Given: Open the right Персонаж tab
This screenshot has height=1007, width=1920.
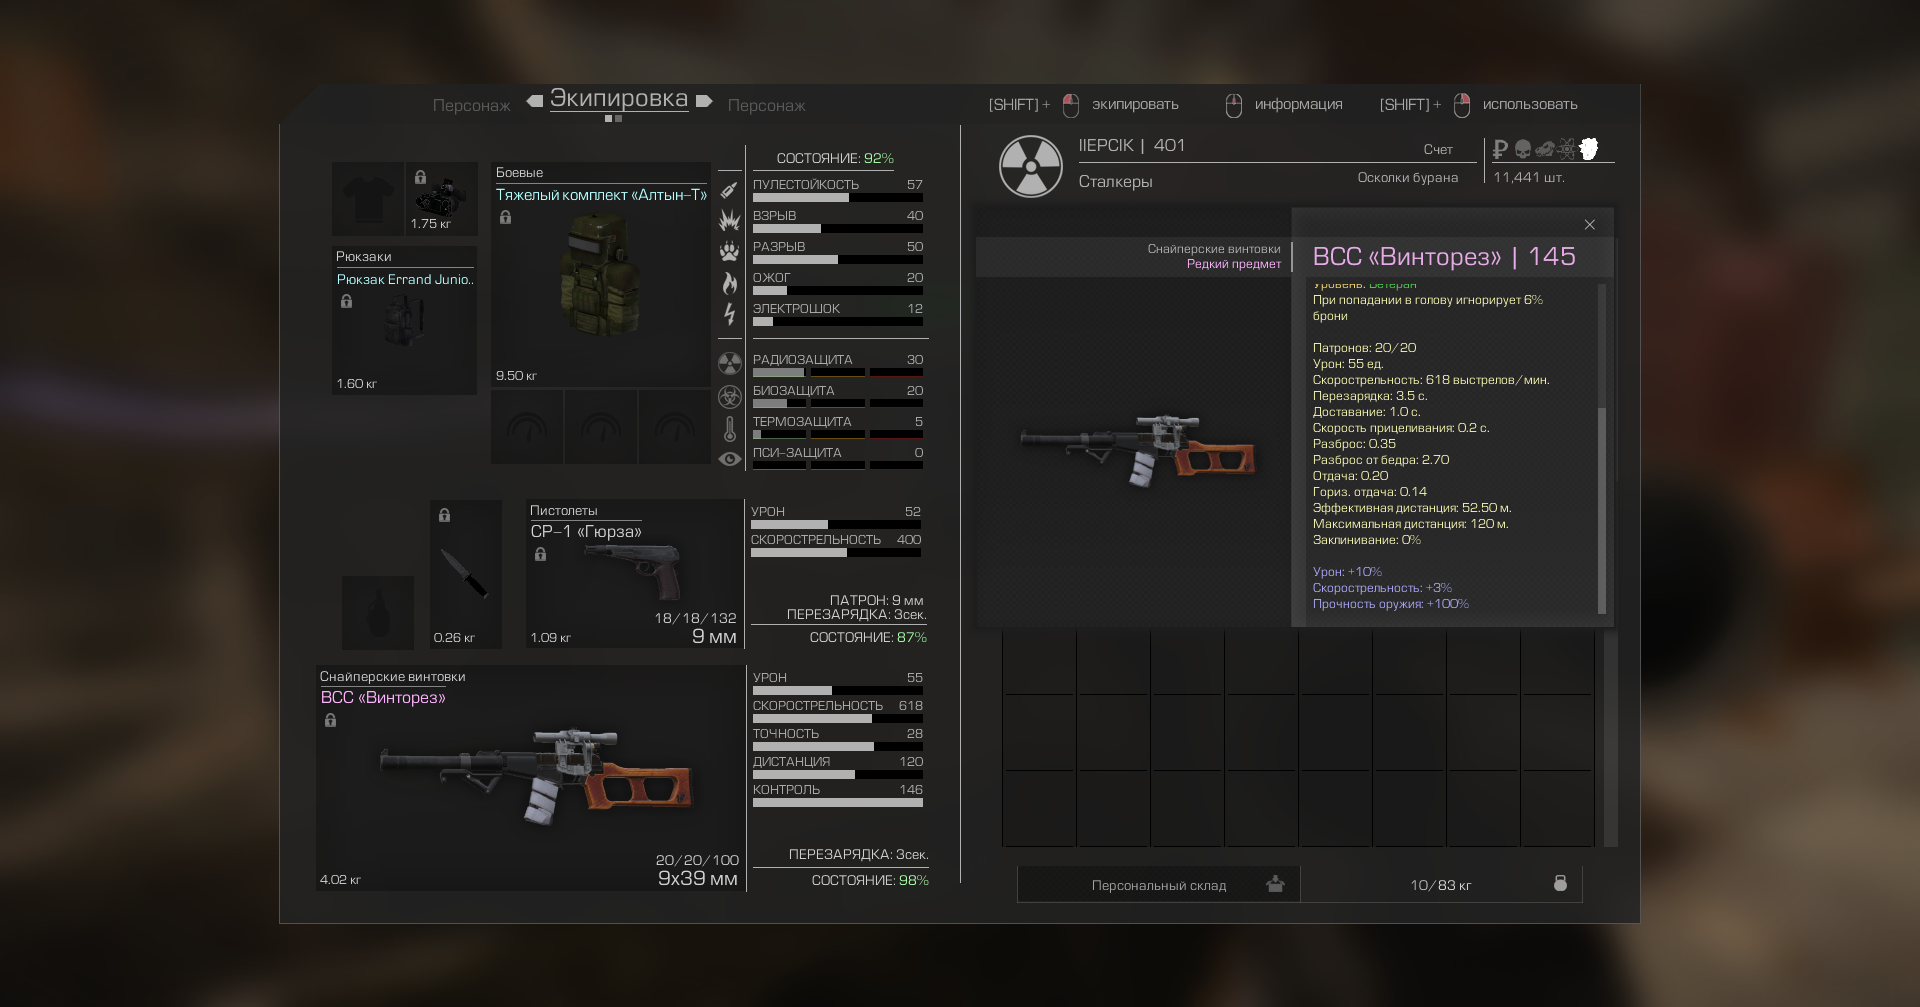Looking at the screenshot, I should tap(766, 105).
